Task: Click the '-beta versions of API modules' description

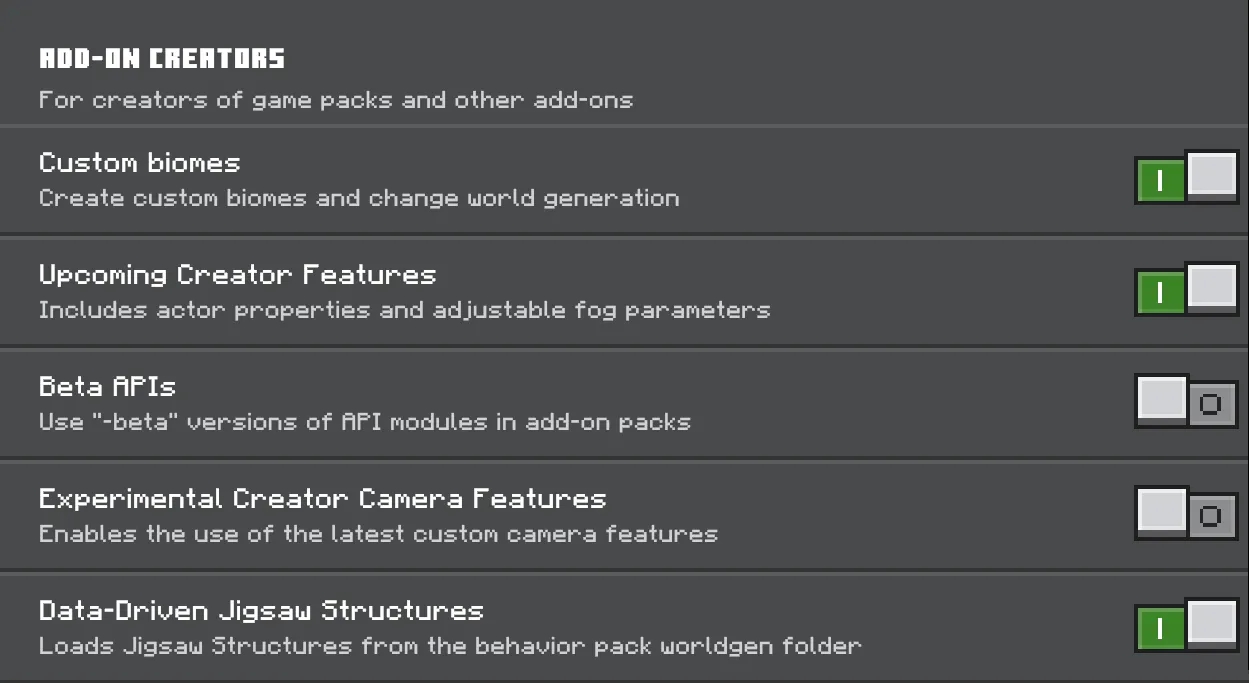Action: point(365,422)
